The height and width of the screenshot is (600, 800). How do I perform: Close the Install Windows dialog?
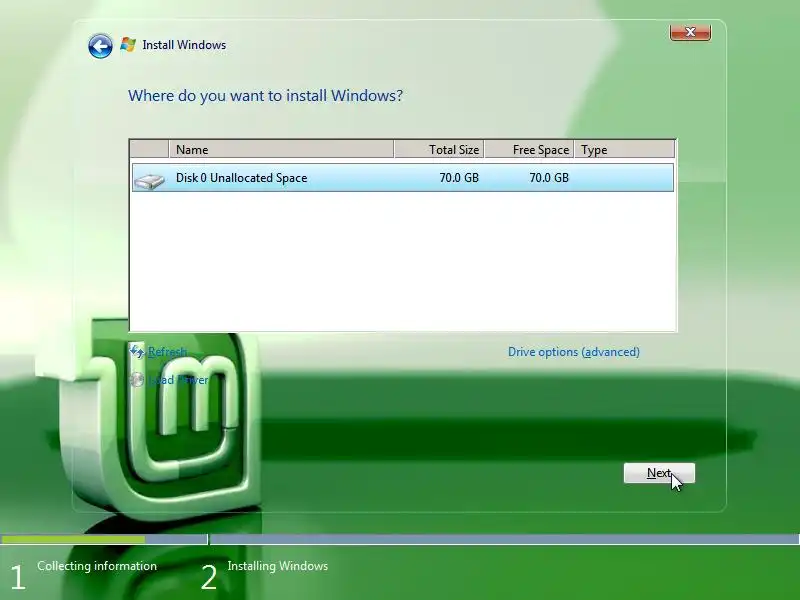click(690, 32)
